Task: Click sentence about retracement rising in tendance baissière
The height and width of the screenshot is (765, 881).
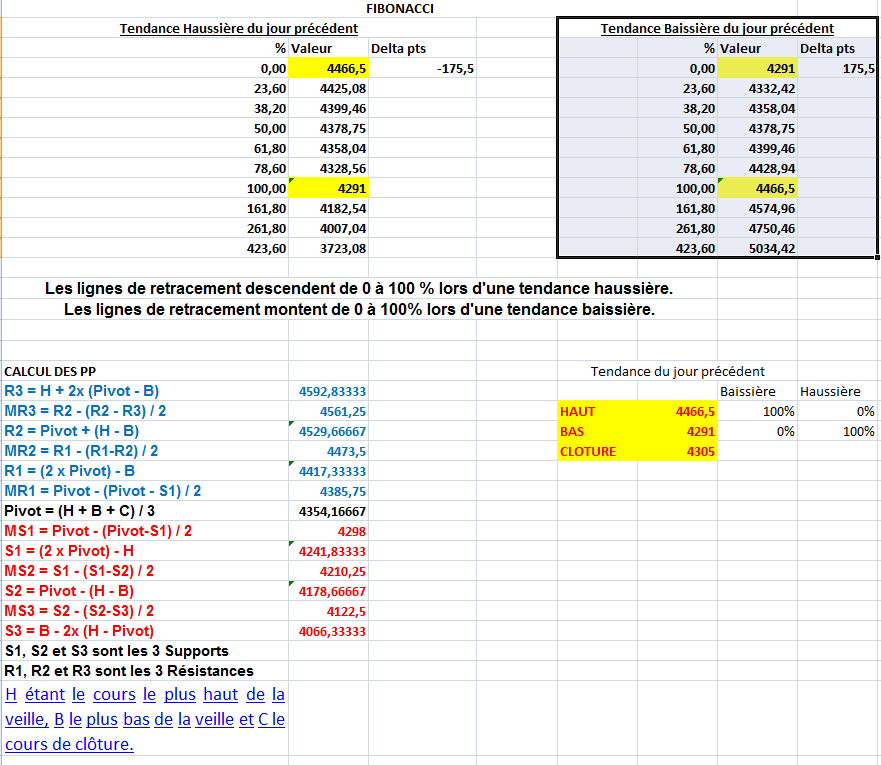Action: 359,309
